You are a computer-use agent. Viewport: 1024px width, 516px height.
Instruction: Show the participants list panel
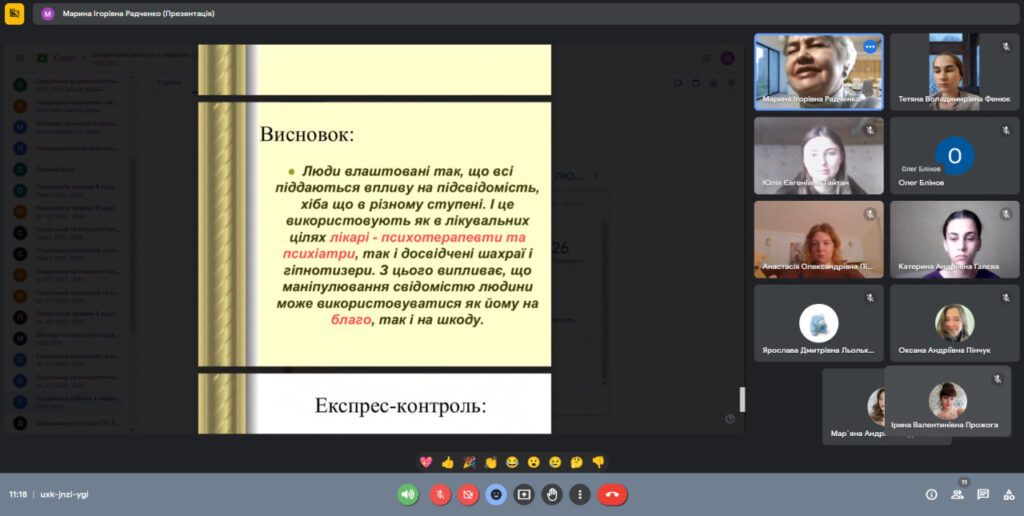(x=957, y=494)
